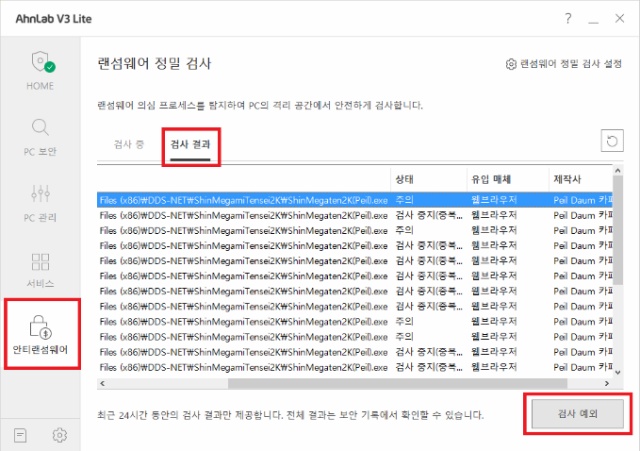The height and width of the screenshot is (451, 640).
Task: Click the horizontal scrollbar right arrow
Action: pos(607,384)
